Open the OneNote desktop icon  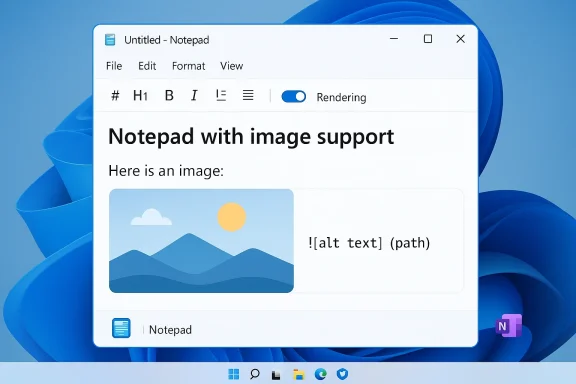coord(508,326)
